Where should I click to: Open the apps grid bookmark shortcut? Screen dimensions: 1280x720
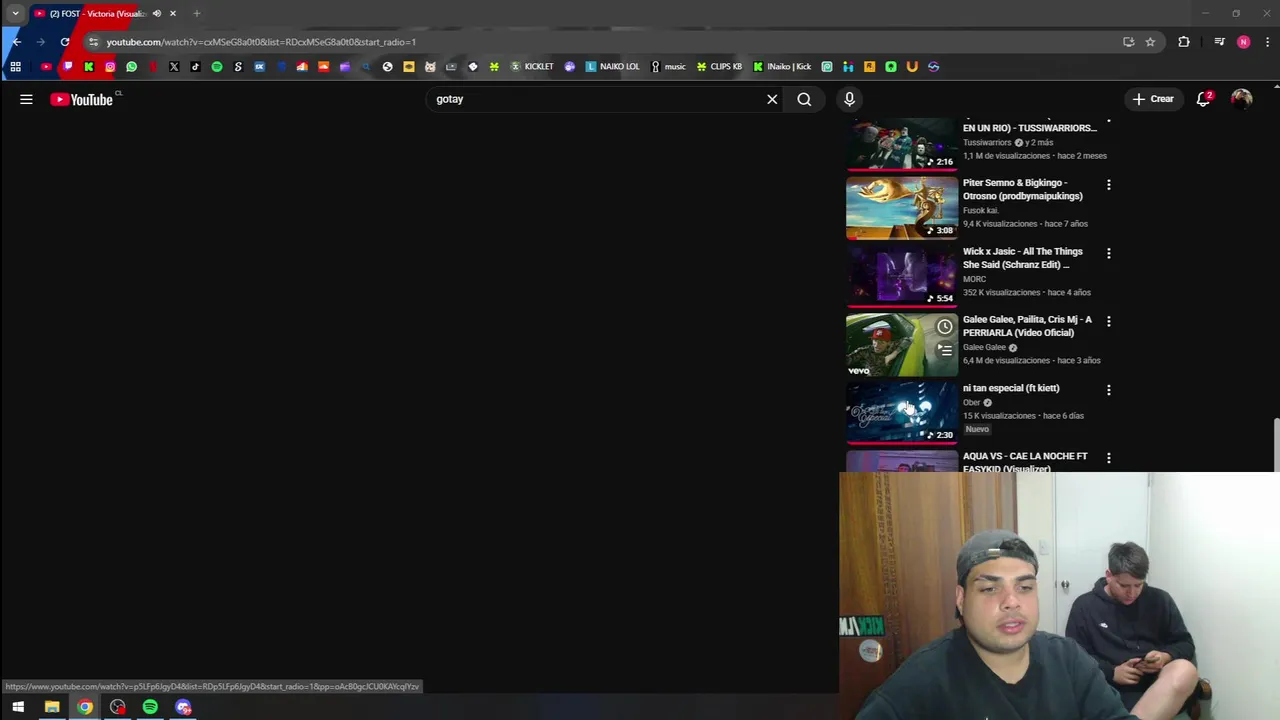coord(15,67)
